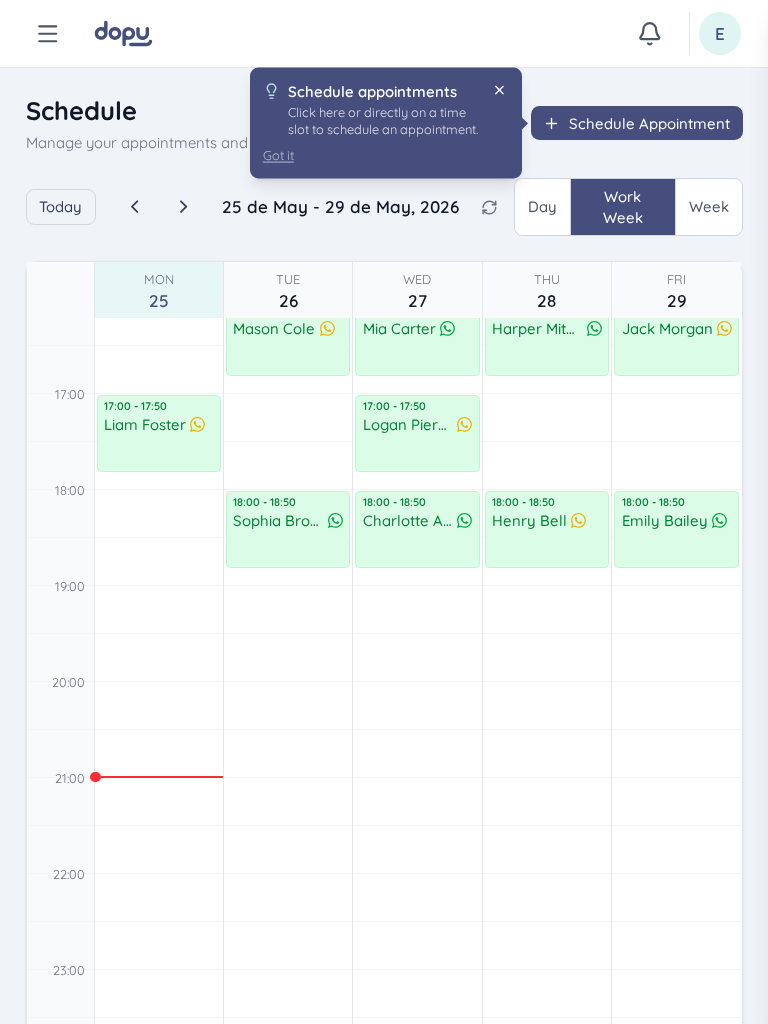Click the lightbulb tip icon

272,91
